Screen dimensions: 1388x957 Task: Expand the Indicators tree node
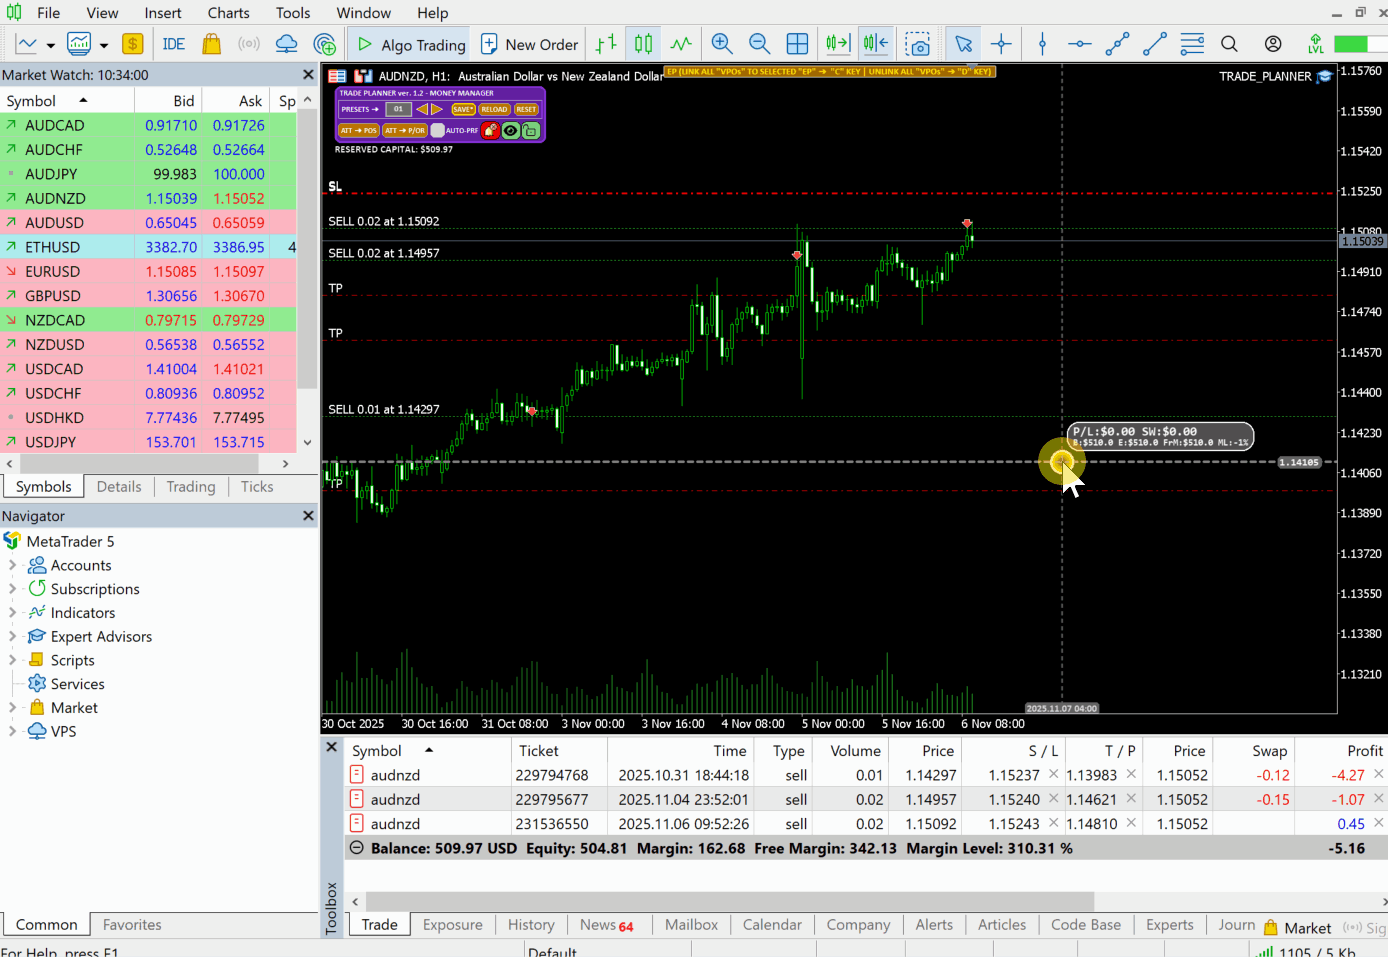click(x=12, y=613)
